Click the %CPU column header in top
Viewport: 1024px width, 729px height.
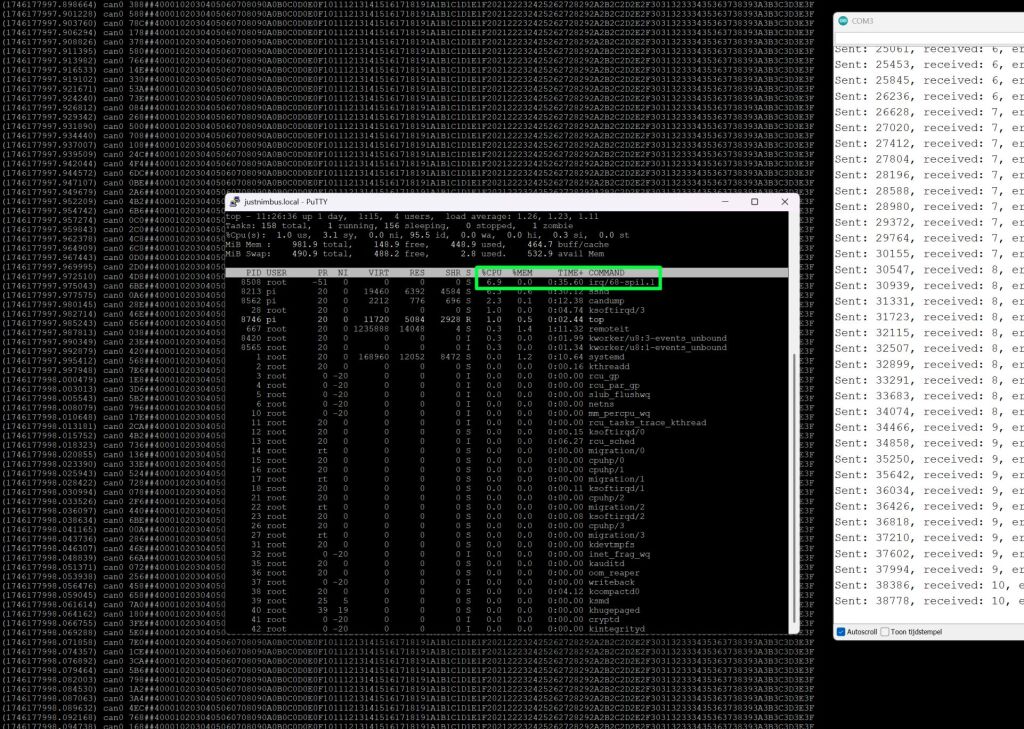492,273
